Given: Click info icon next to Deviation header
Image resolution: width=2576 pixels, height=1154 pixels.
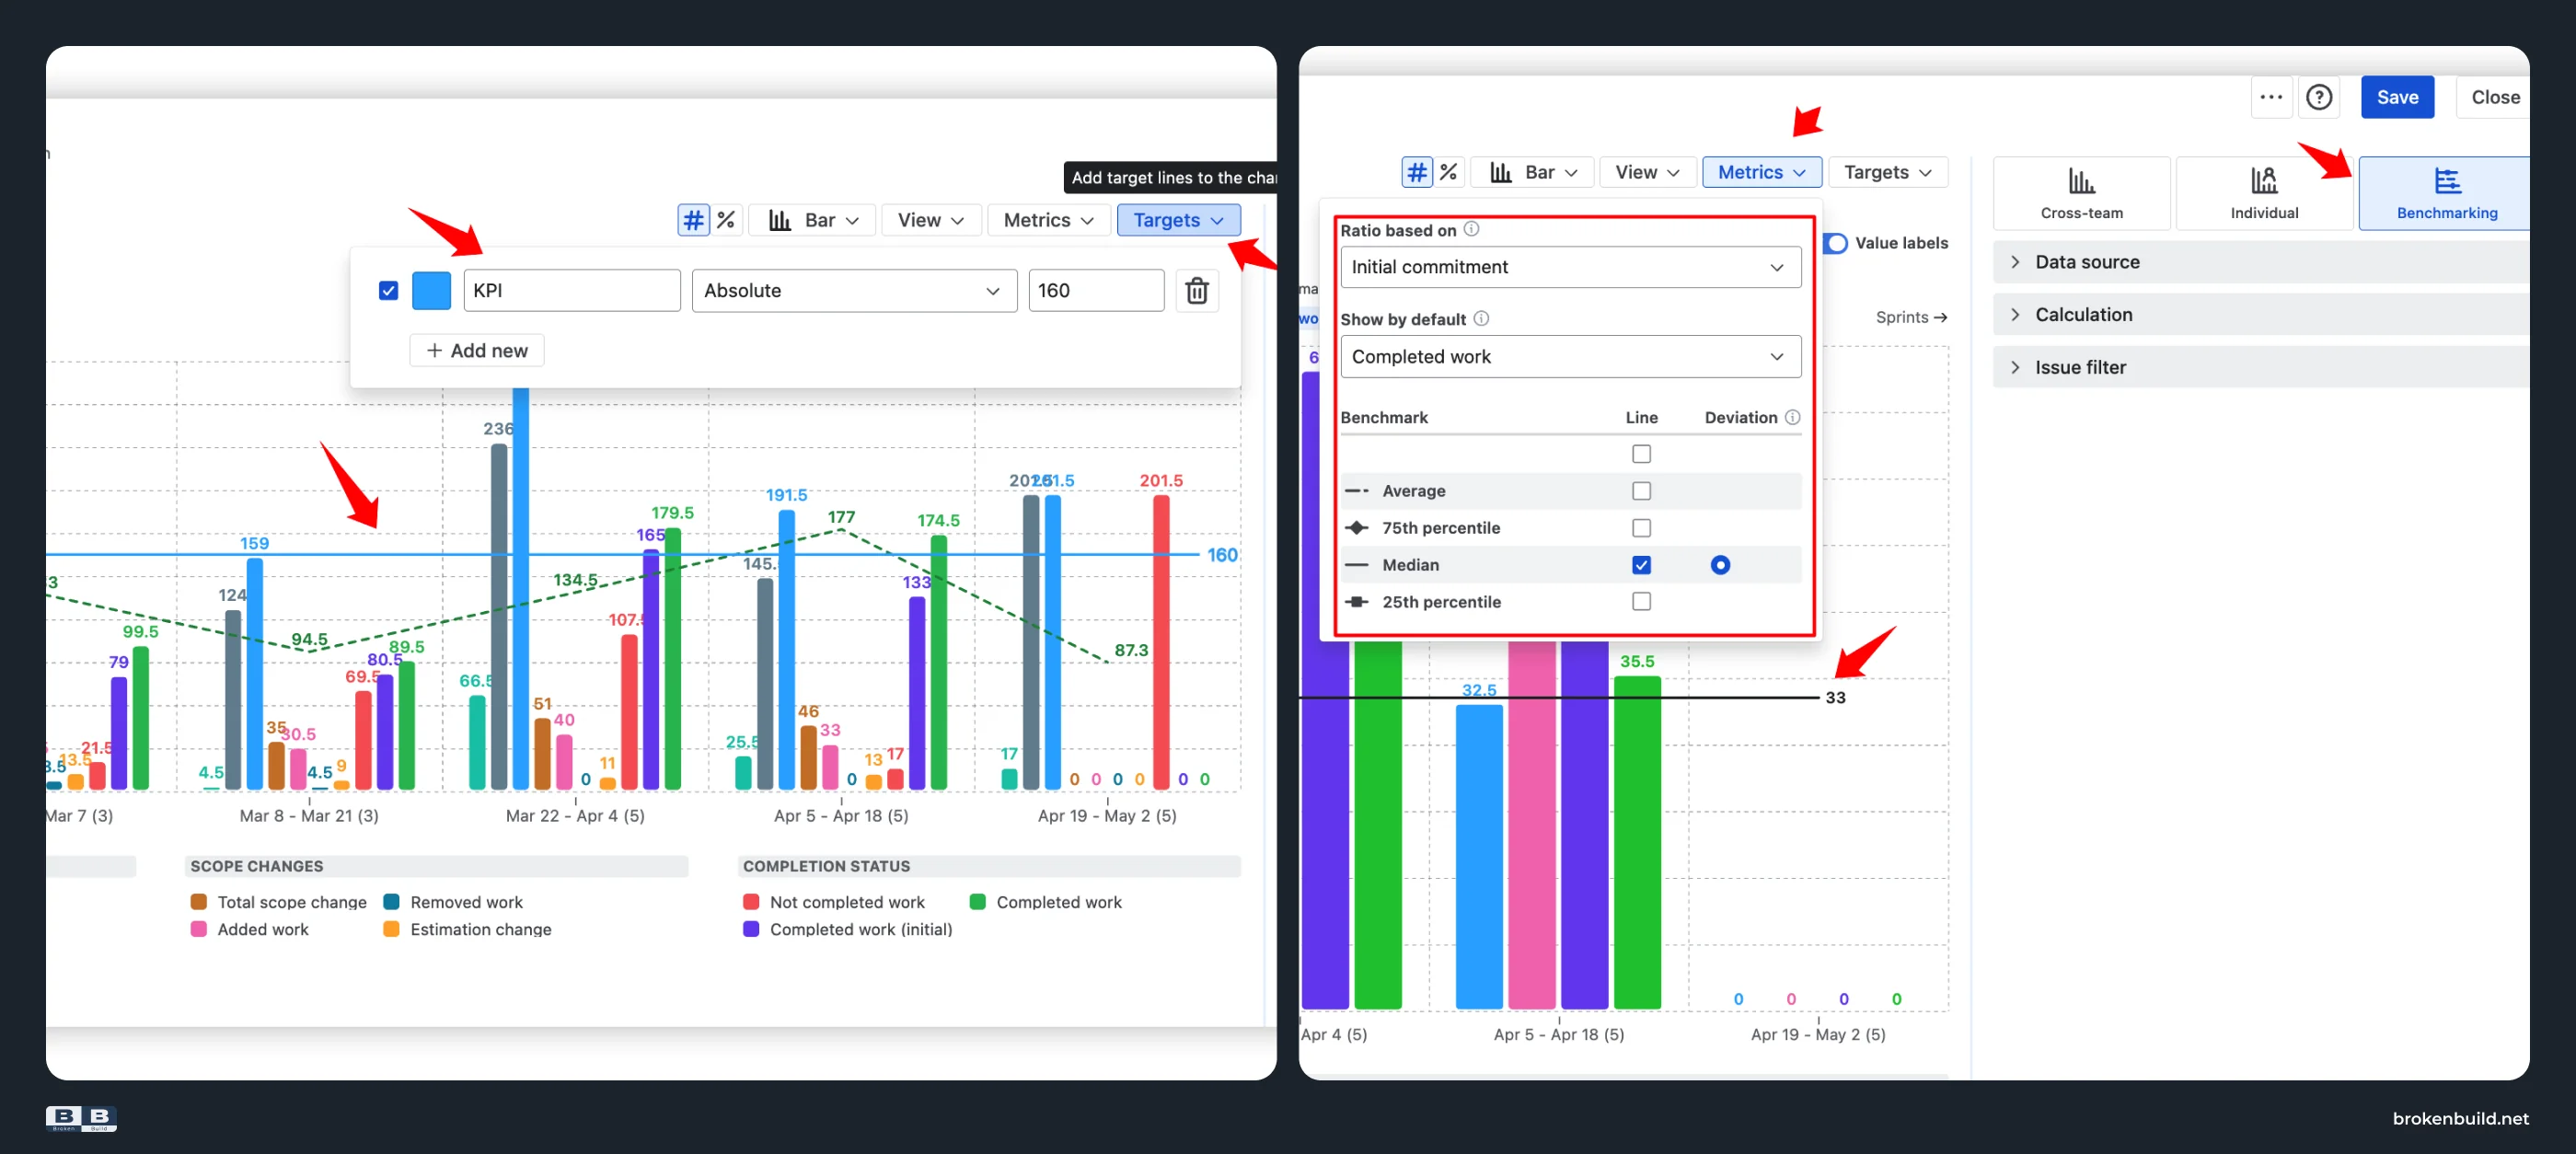Looking at the screenshot, I should 1792,417.
